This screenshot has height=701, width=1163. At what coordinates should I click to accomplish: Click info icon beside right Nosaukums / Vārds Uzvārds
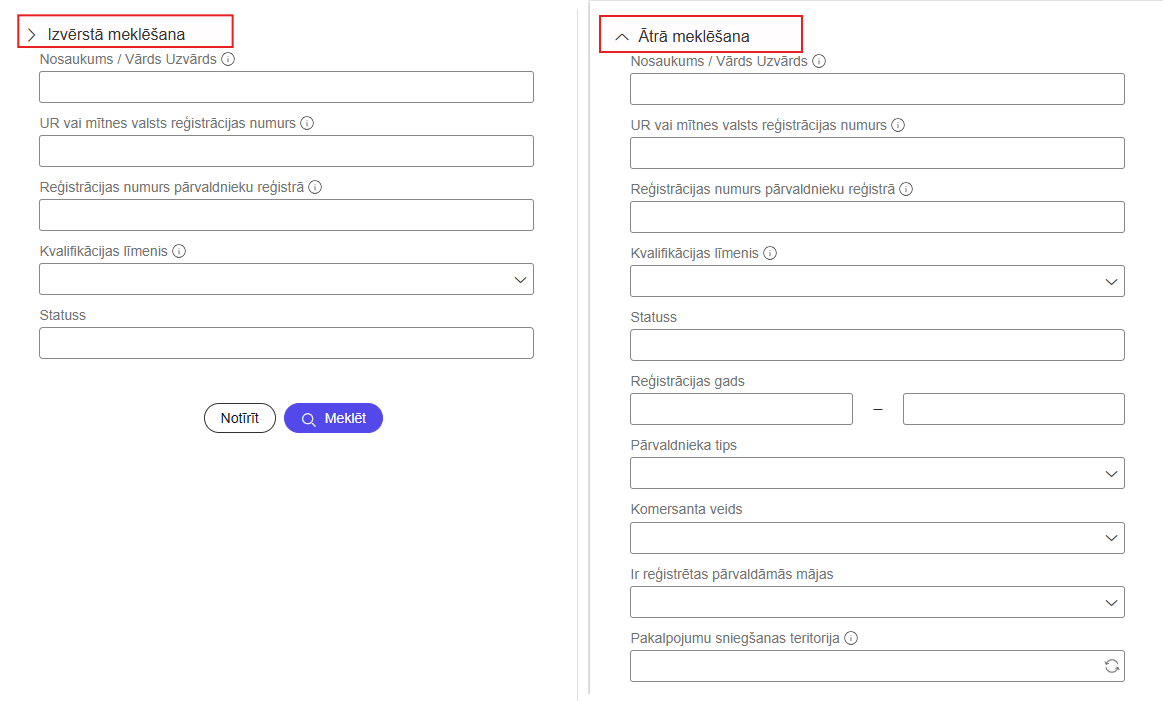click(x=819, y=62)
